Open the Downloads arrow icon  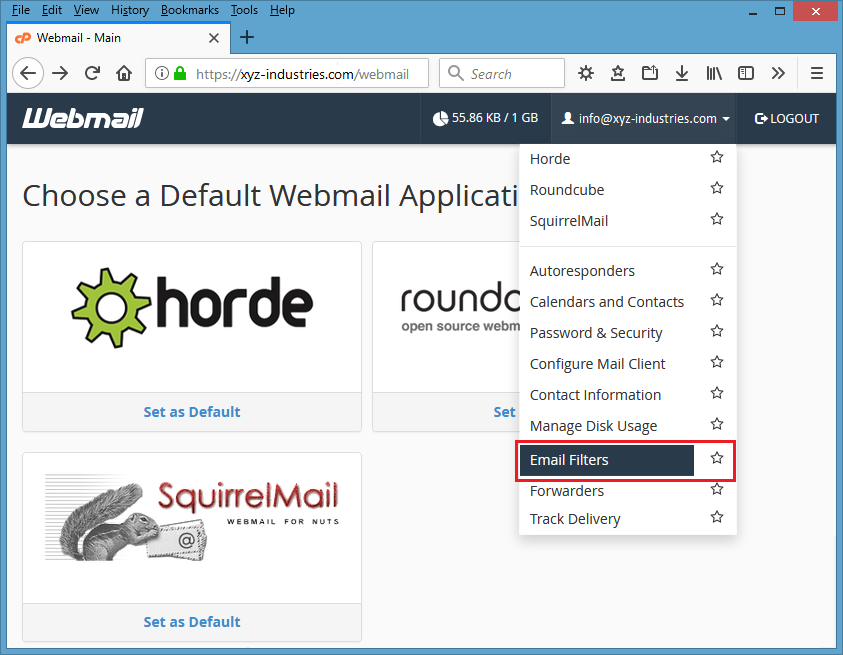pyautogui.click(x=682, y=73)
